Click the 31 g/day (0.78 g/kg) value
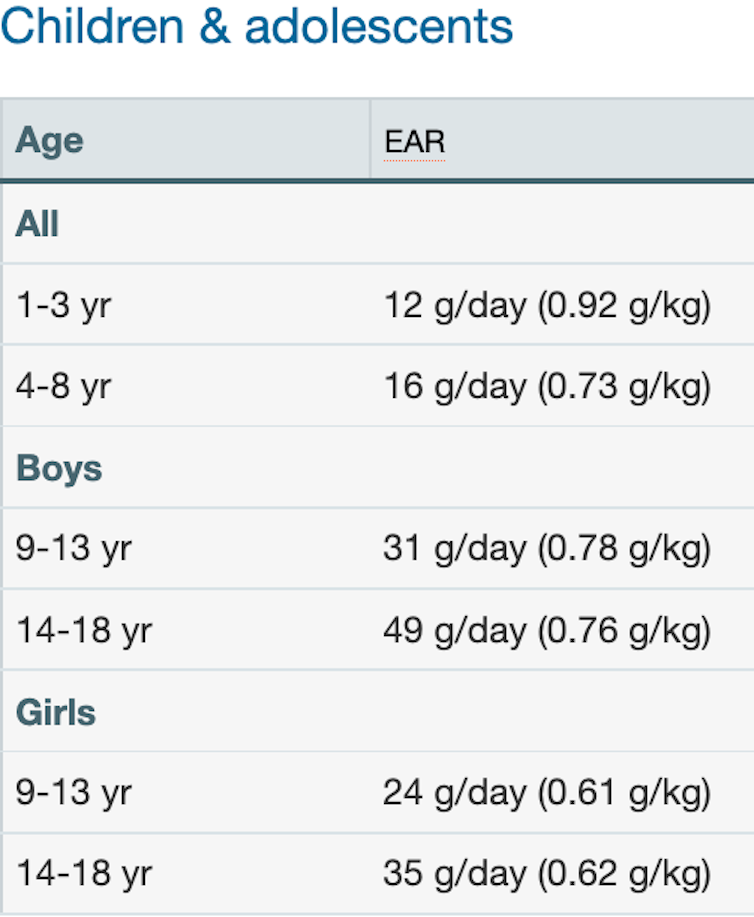Image resolution: width=754 pixels, height=917 pixels. [x=547, y=549]
